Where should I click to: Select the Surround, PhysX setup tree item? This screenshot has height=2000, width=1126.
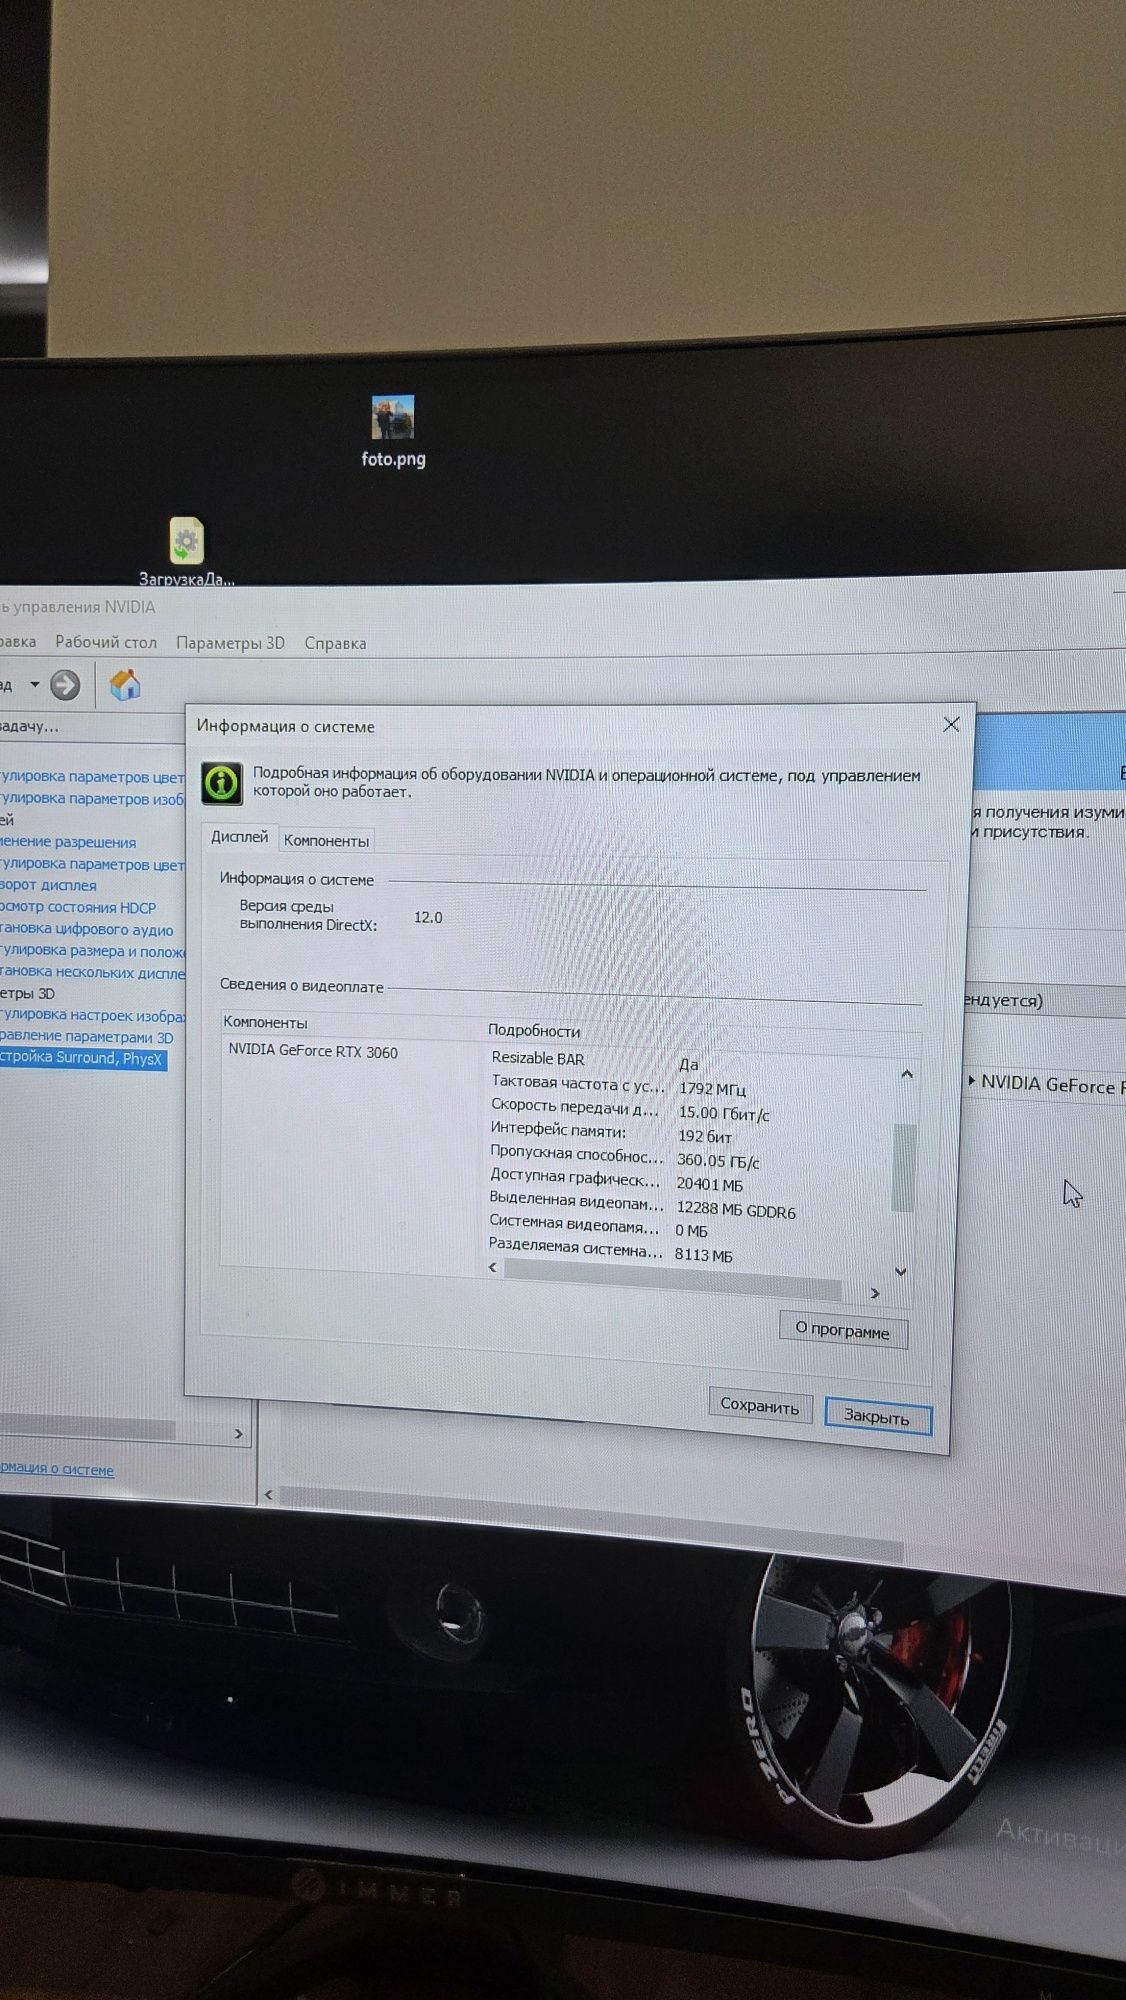pyautogui.click(x=82, y=1059)
